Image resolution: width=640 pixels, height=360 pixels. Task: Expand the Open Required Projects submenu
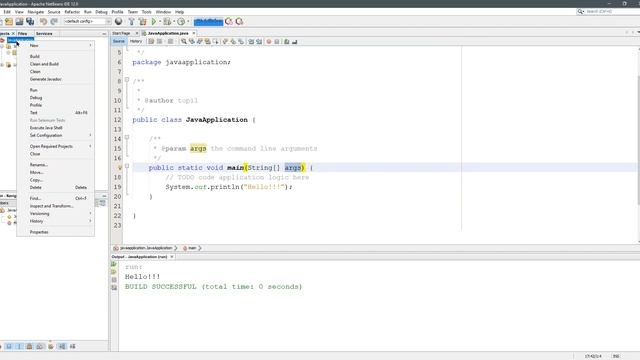(56, 146)
